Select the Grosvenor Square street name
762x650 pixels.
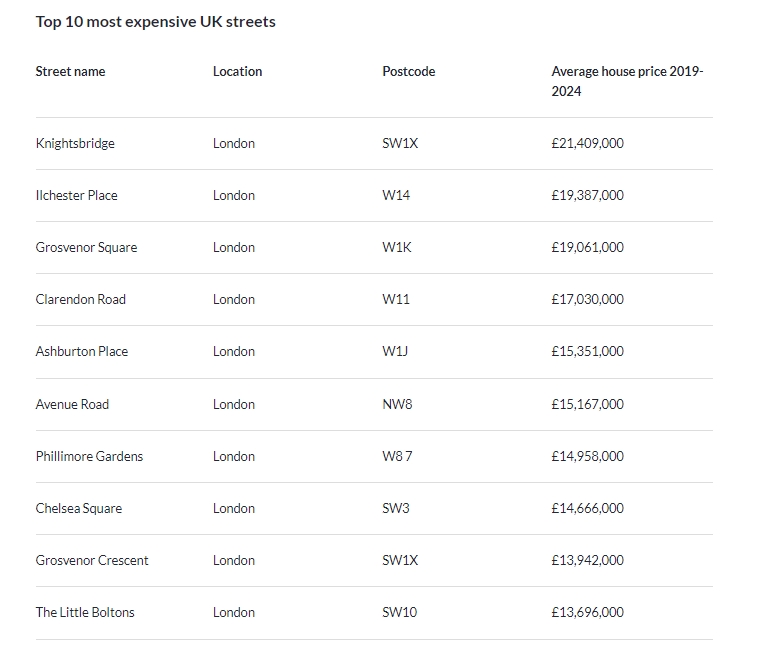[86, 247]
